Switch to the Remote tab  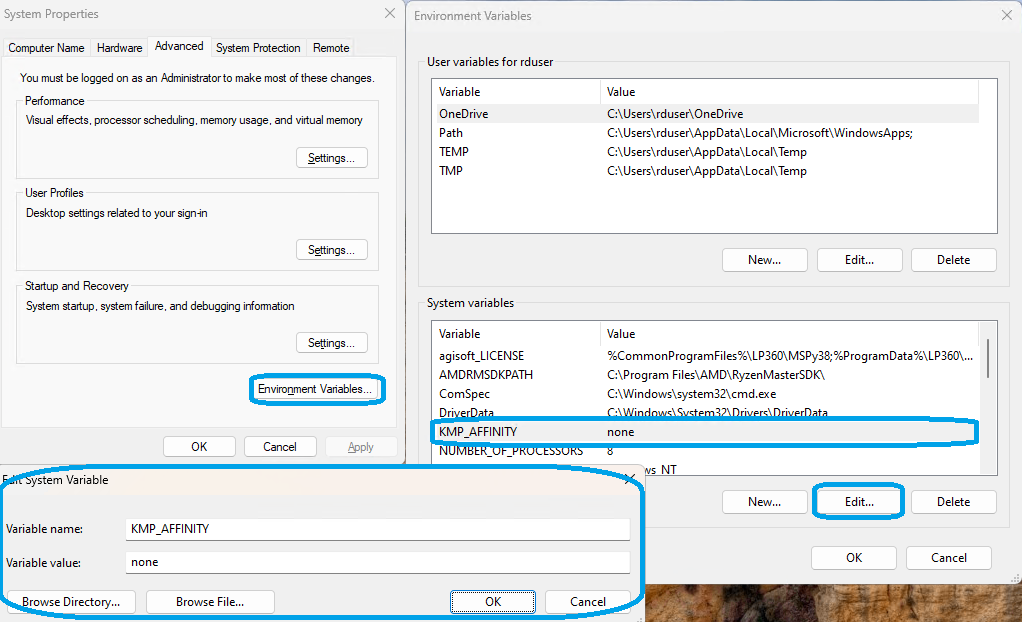tap(331, 48)
